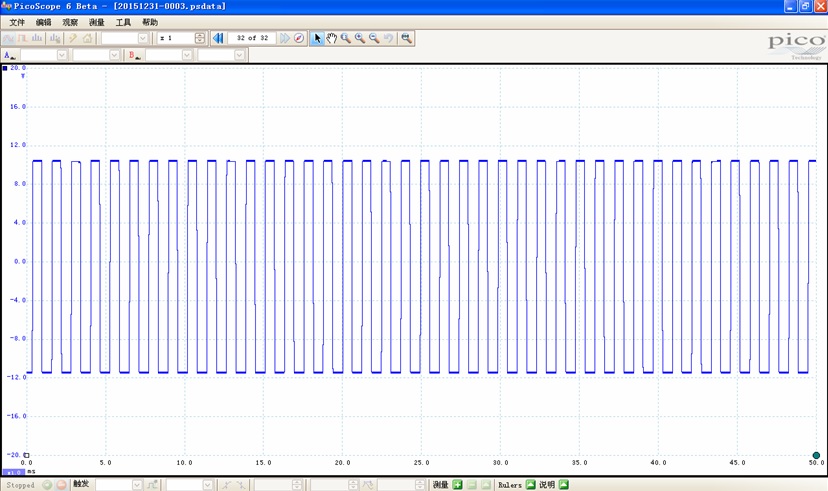Open channel A options button

click(x=10, y=55)
